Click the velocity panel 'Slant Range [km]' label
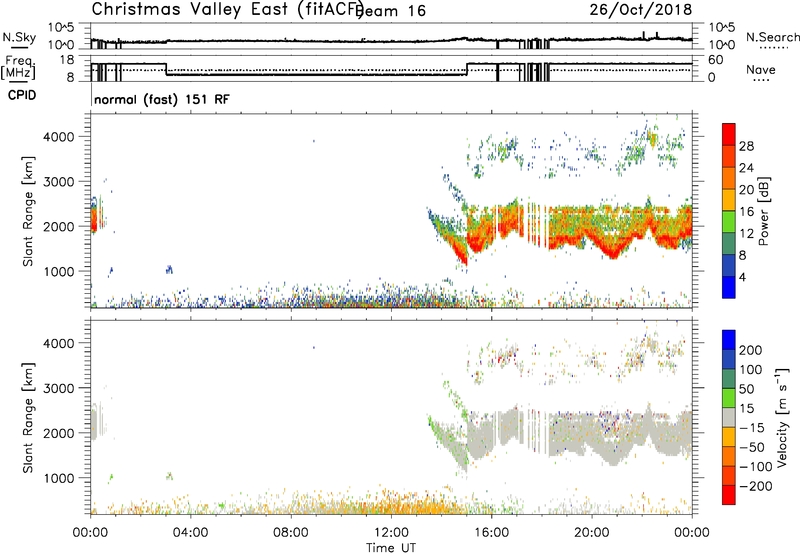The height and width of the screenshot is (554, 800). click(28, 418)
